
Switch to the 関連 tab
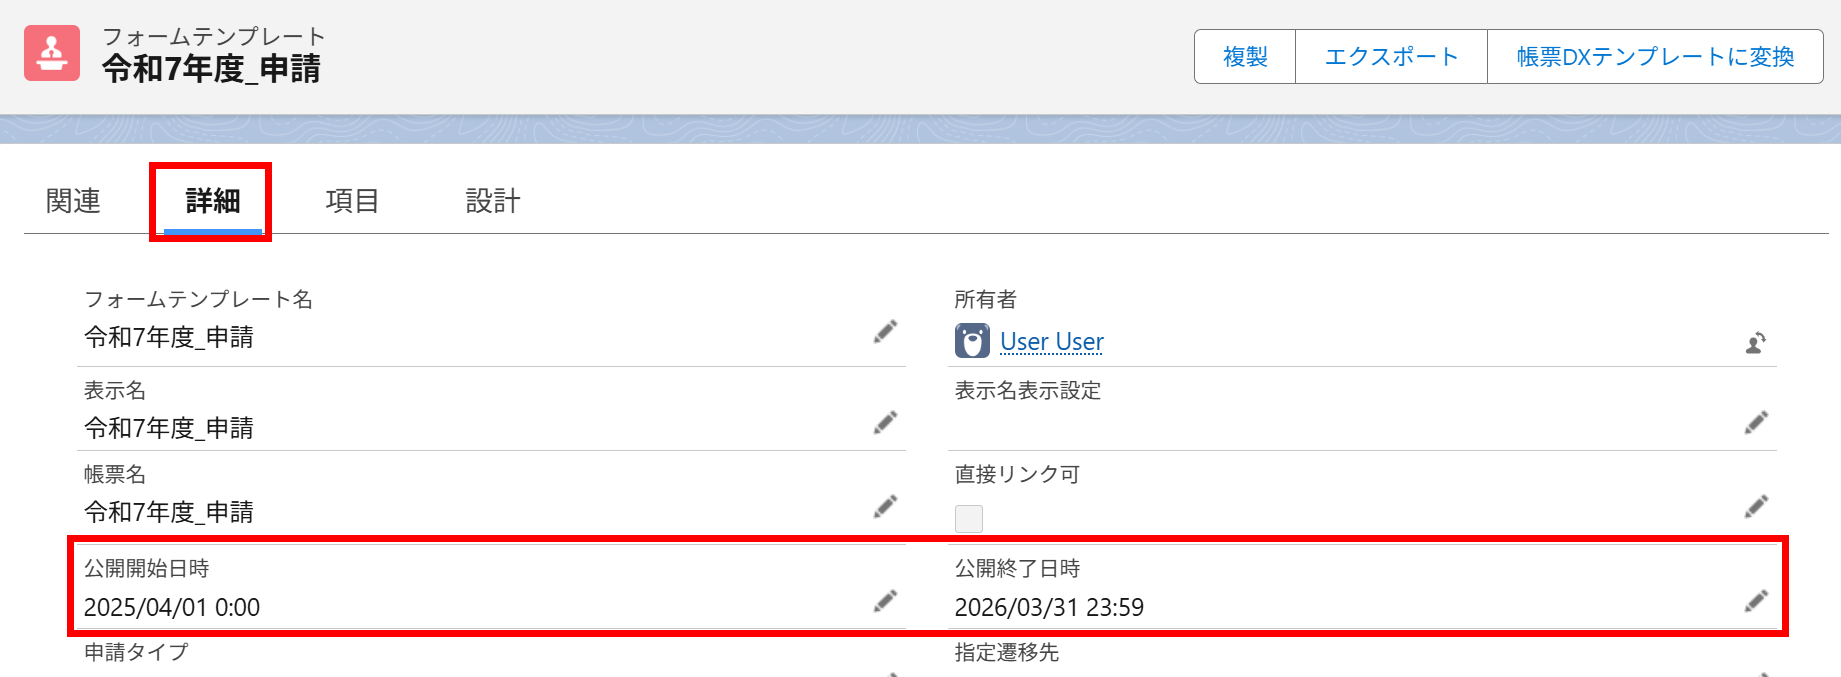coord(71,200)
